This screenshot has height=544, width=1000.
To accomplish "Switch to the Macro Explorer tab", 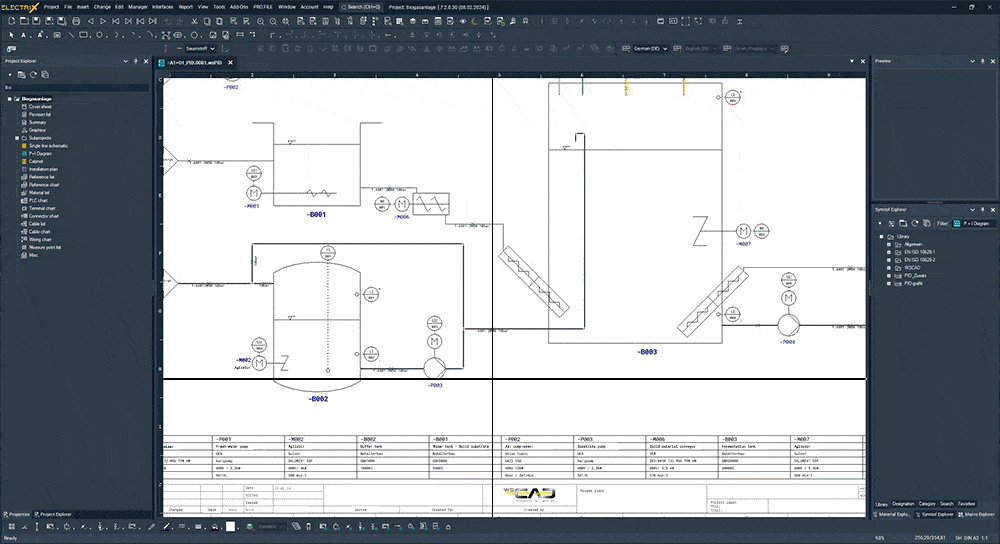I will pyautogui.click(x=976, y=514).
